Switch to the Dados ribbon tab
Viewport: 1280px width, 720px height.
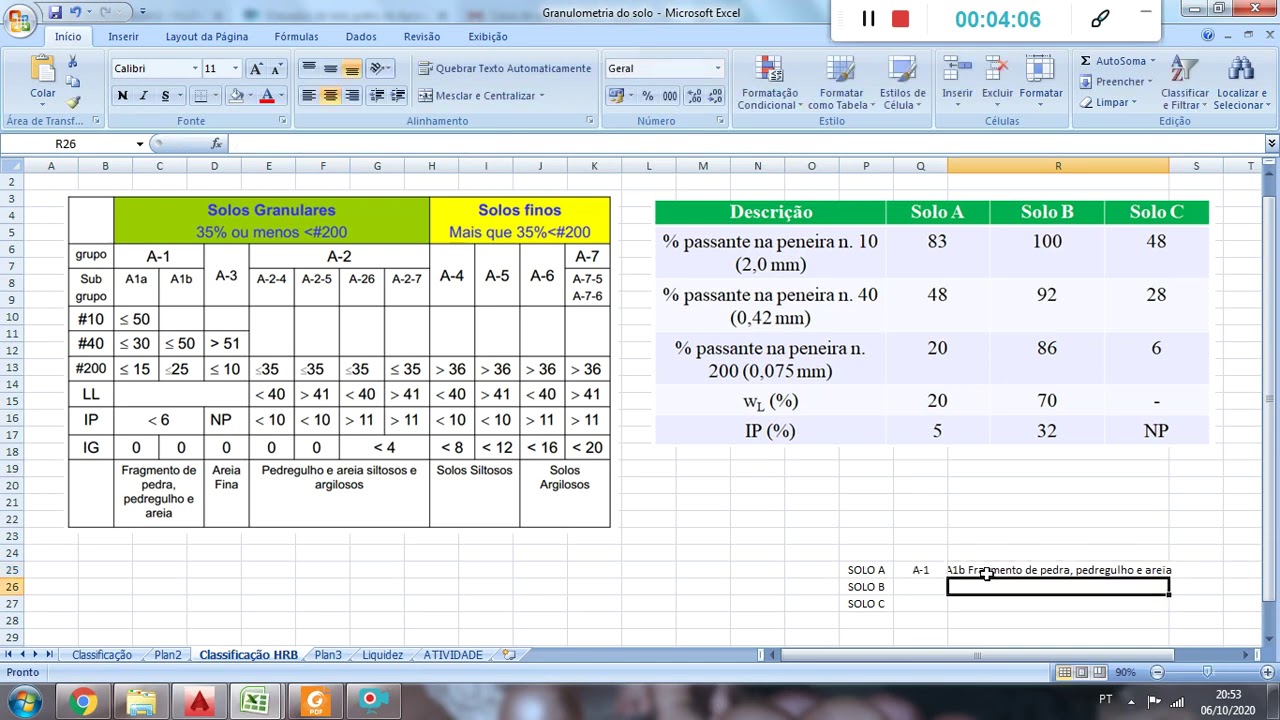[361, 36]
